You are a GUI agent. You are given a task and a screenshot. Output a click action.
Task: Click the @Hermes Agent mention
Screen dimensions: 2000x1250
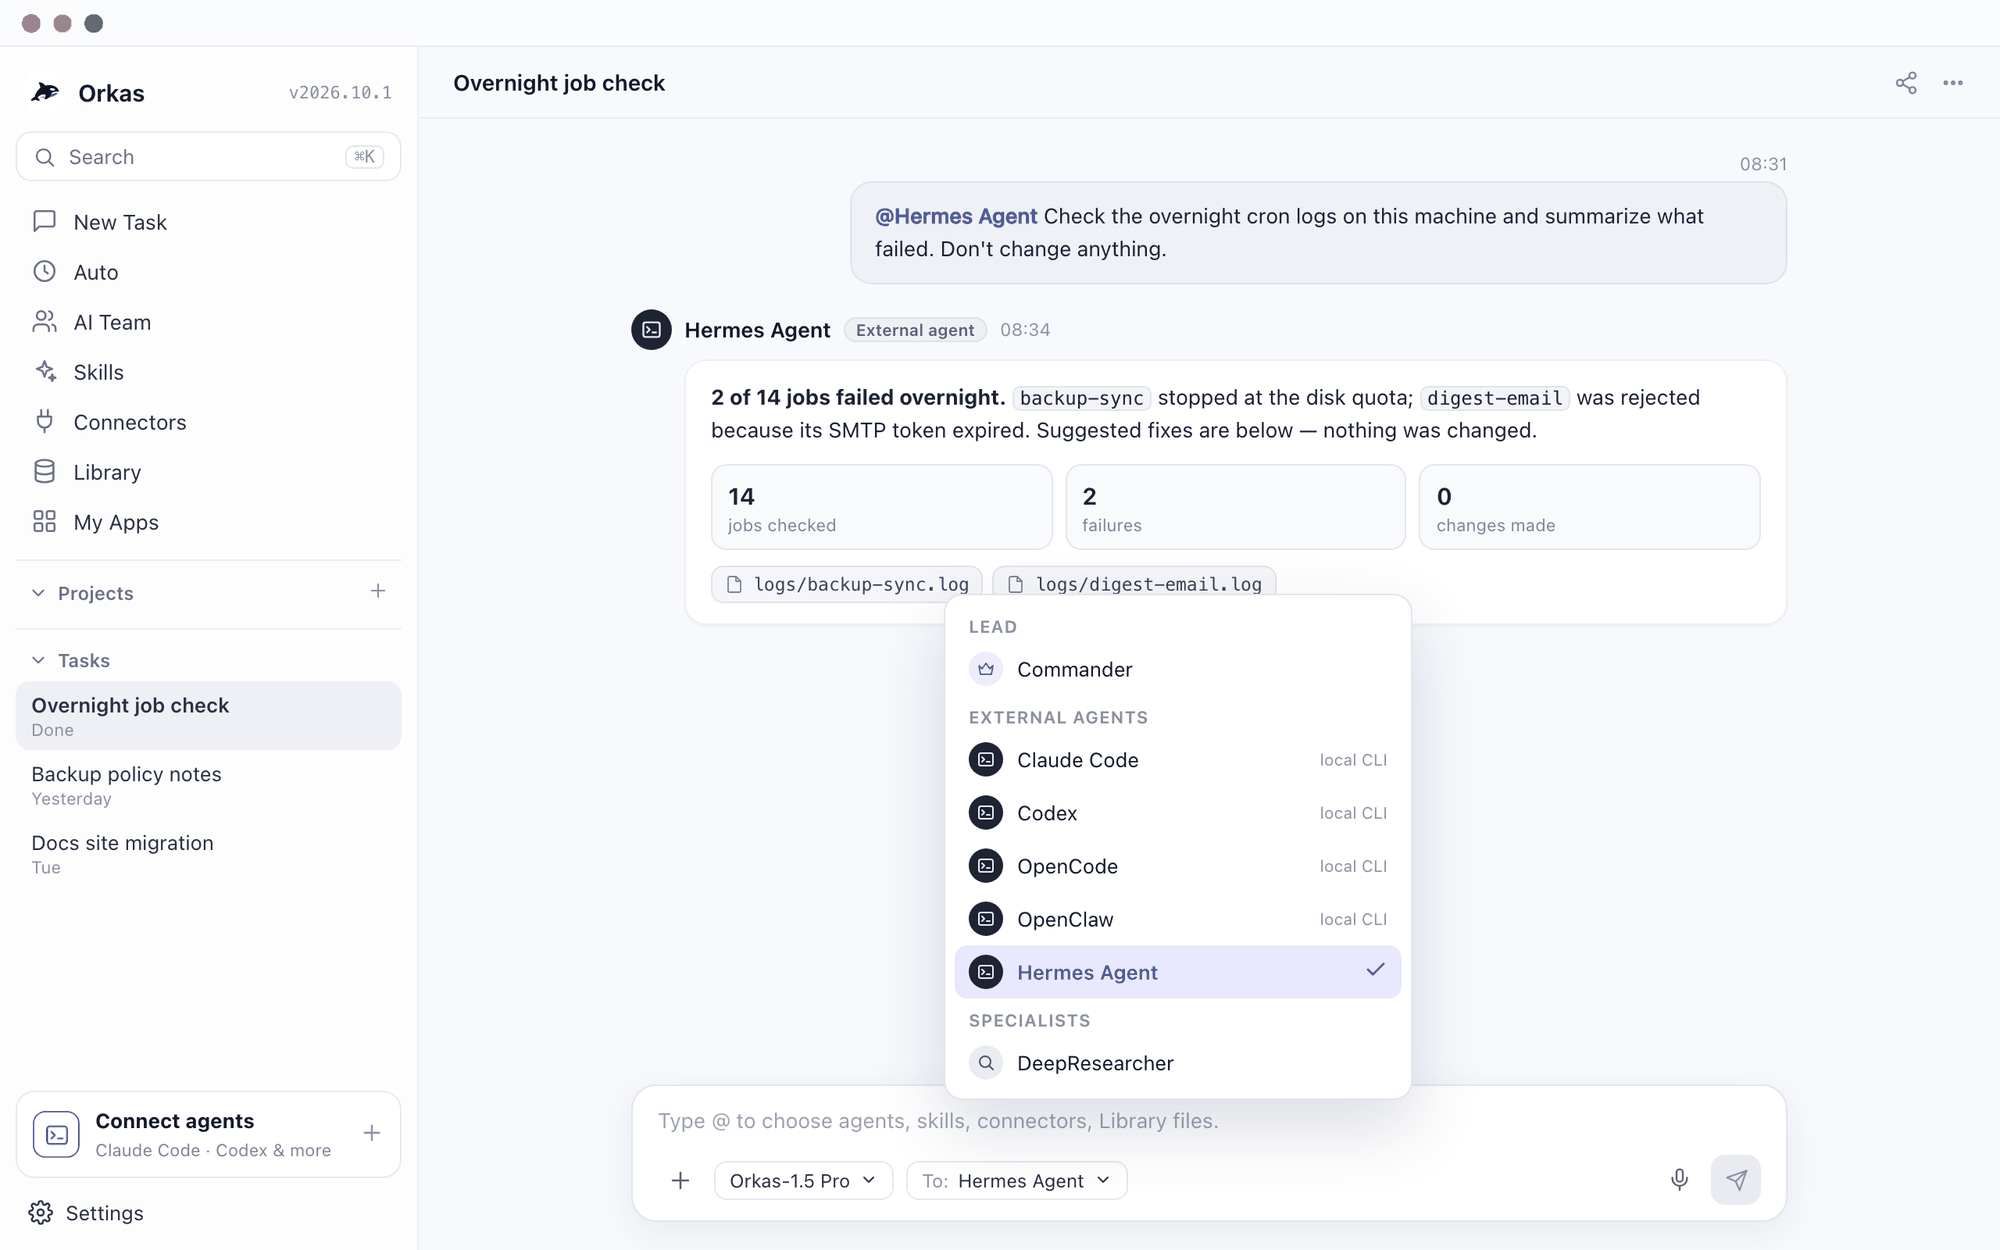(956, 216)
